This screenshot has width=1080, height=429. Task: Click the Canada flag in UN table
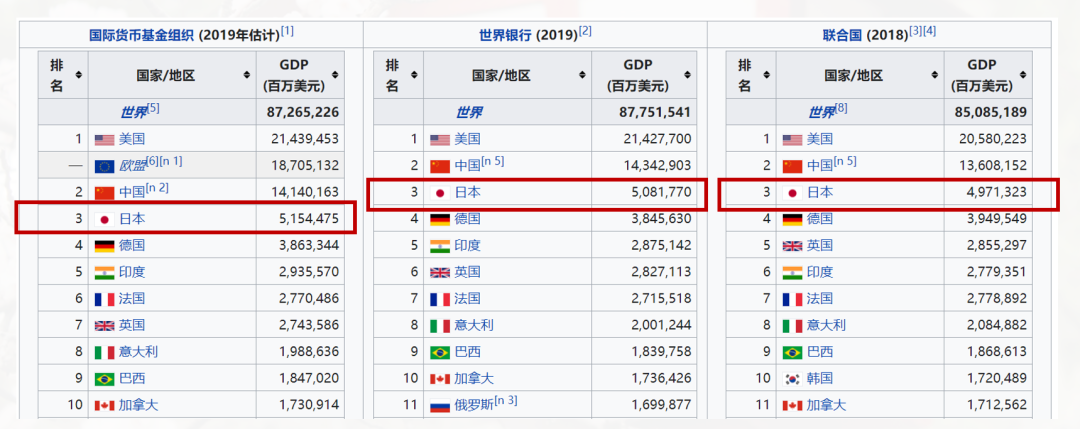(x=792, y=406)
